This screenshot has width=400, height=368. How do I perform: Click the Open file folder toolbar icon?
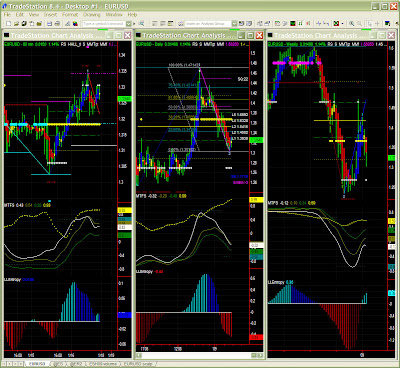[x=16, y=24]
